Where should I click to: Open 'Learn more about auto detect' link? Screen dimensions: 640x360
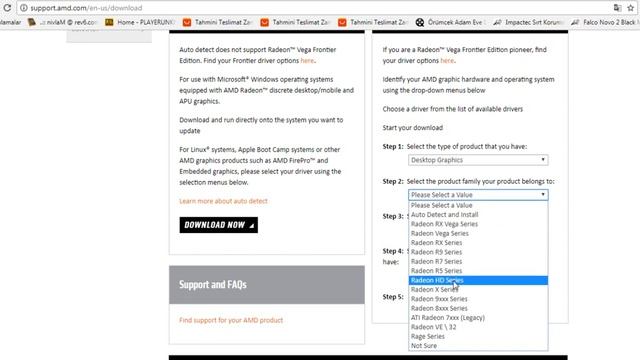click(x=223, y=201)
